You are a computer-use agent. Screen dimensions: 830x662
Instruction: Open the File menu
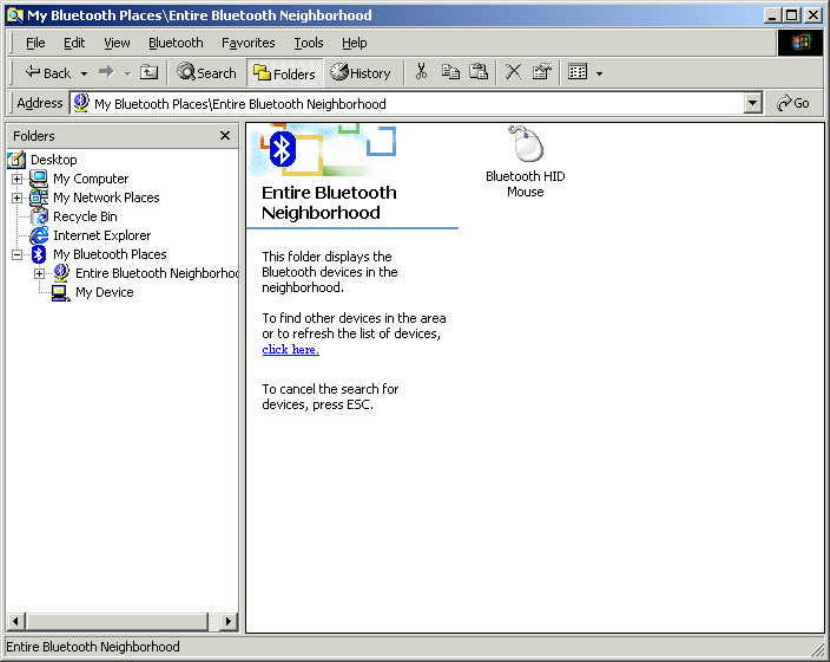click(x=35, y=43)
